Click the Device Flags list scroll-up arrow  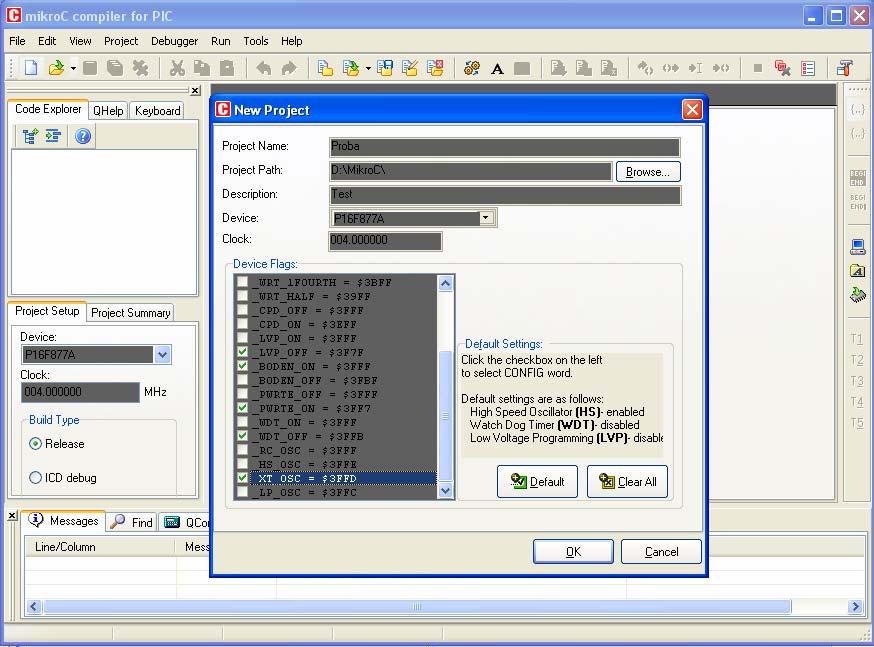(445, 283)
